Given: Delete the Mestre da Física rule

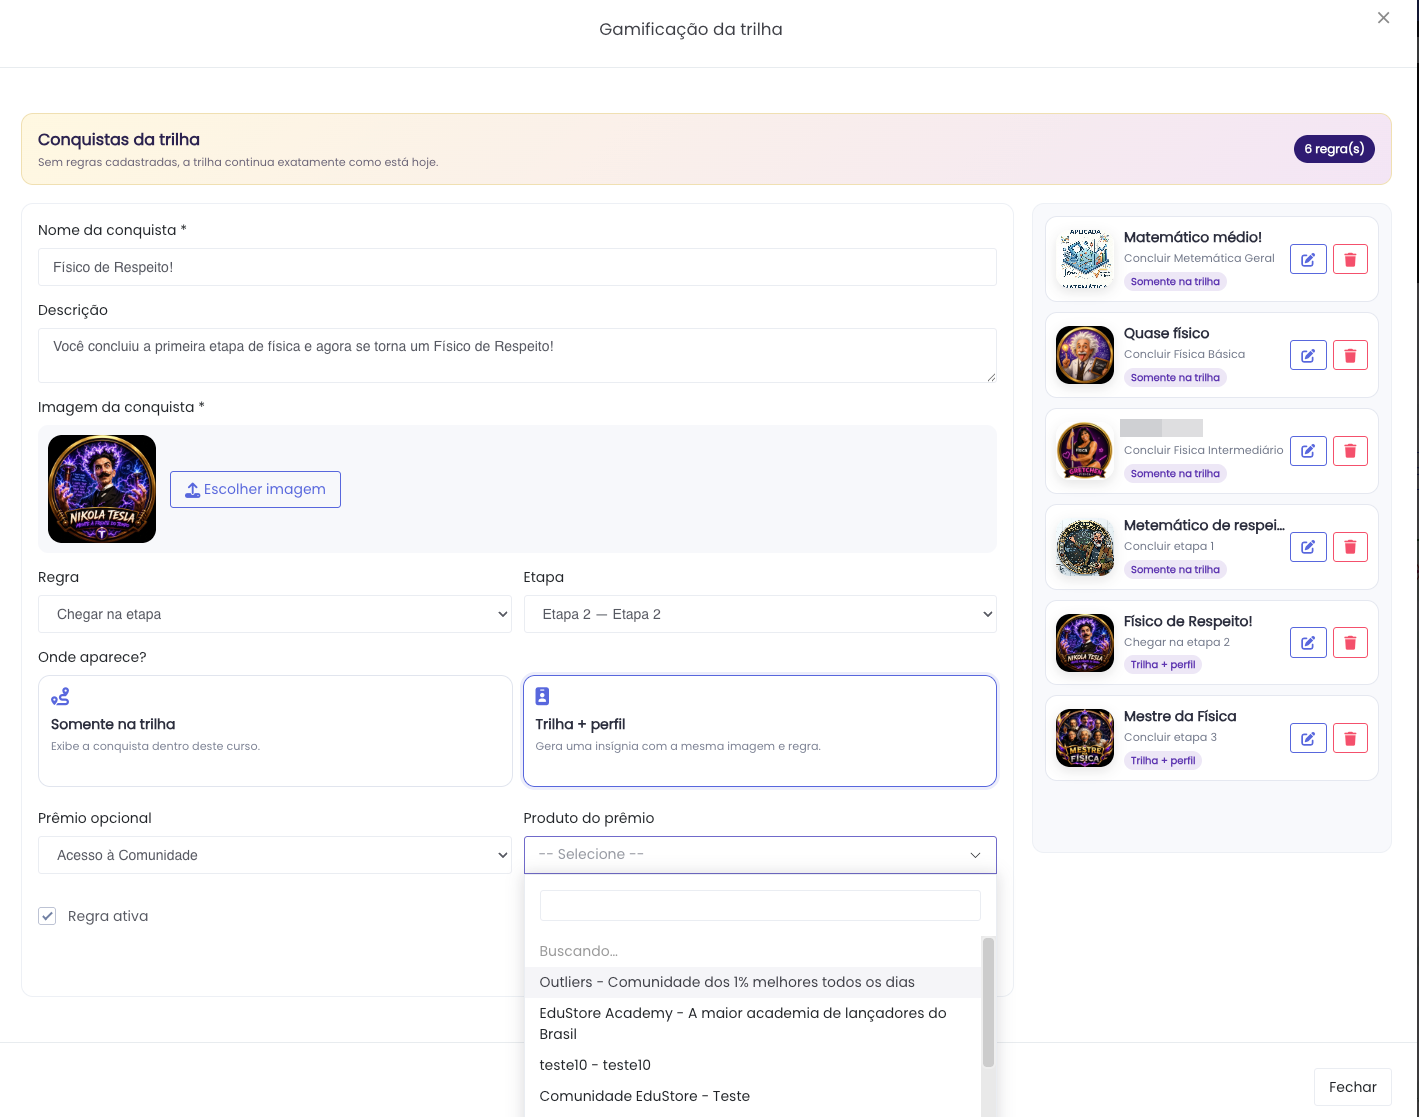Looking at the screenshot, I should [x=1350, y=738].
